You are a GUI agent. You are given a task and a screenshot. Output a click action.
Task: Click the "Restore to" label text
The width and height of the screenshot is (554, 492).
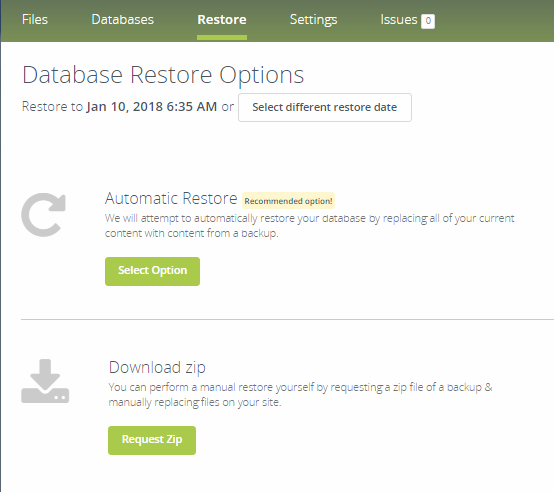[x=52, y=106]
